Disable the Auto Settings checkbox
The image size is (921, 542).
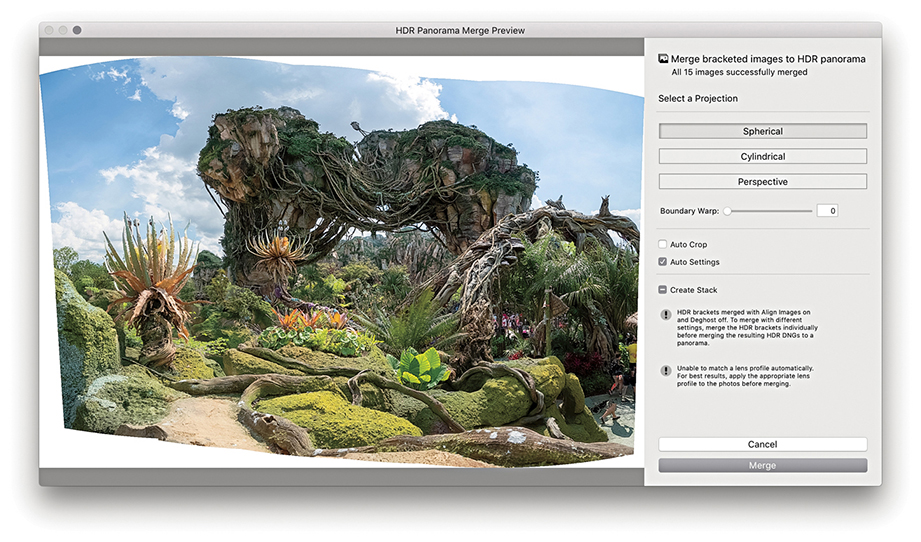click(x=663, y=262)
